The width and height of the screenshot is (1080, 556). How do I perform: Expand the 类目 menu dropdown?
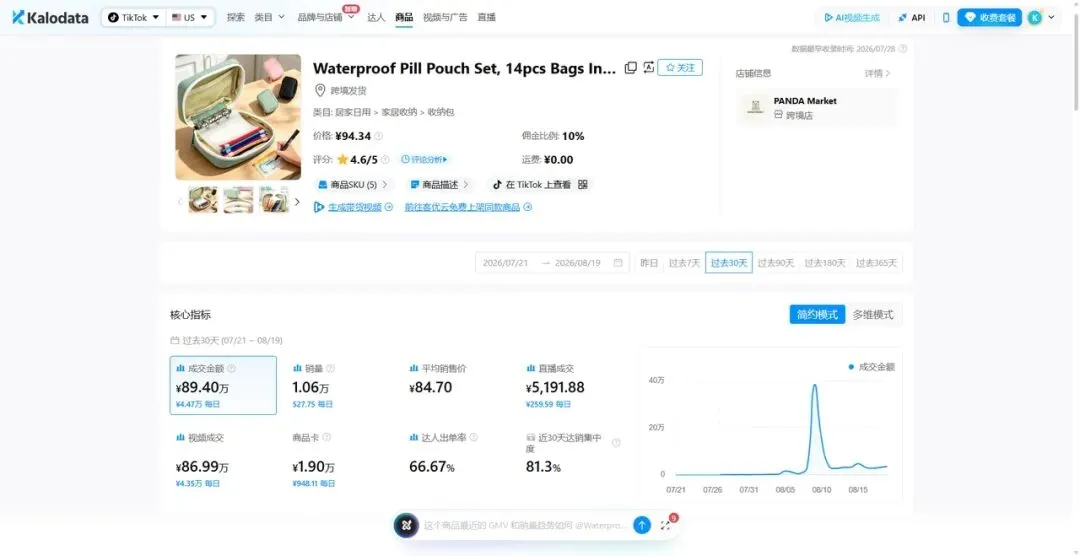(269, 18)
